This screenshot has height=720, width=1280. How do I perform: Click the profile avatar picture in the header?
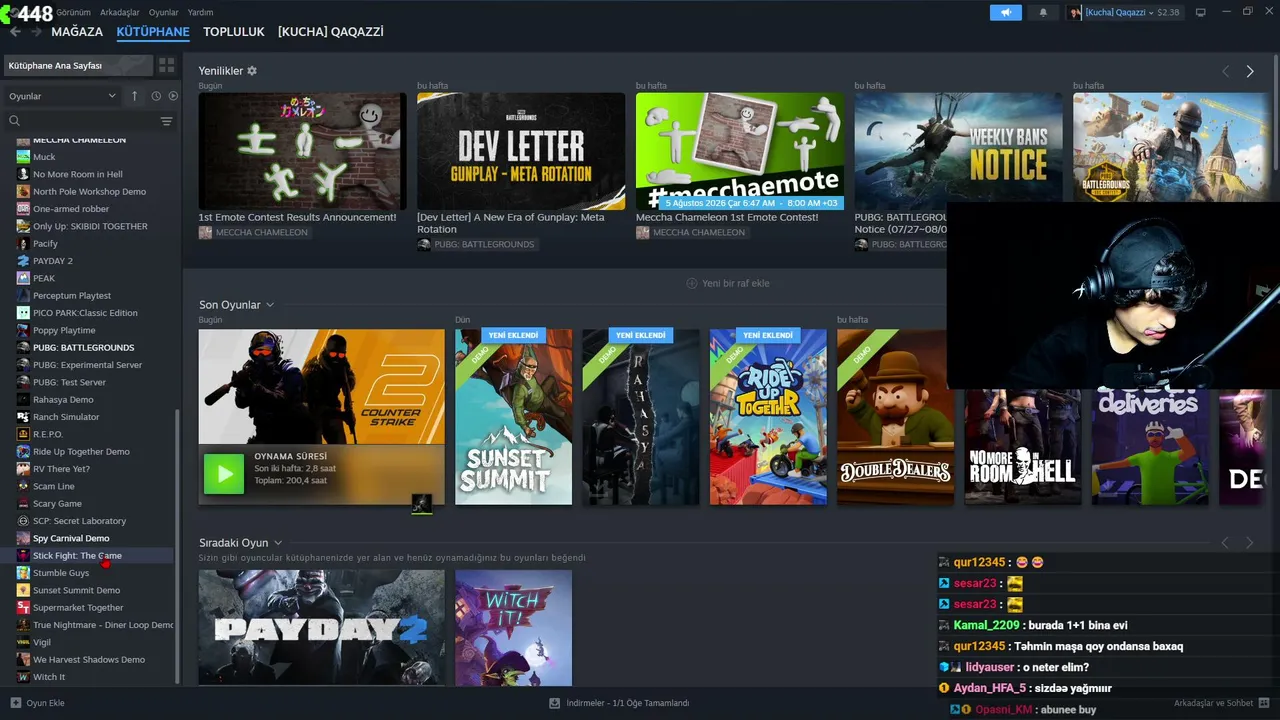coord(1076,12)
